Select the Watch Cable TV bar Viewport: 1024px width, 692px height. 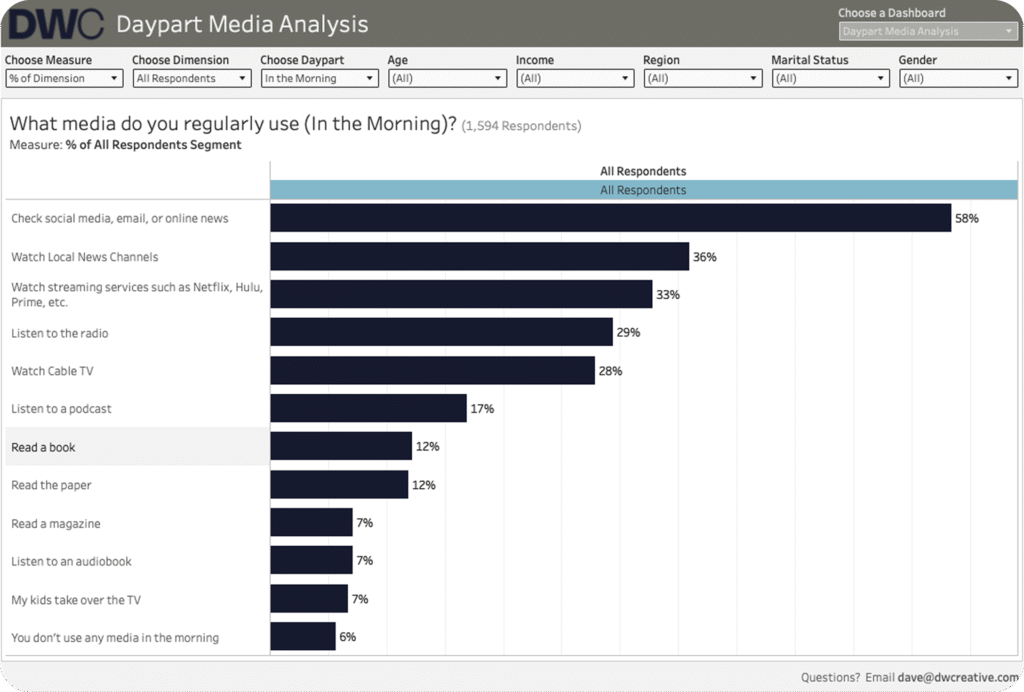click(432, 370)
